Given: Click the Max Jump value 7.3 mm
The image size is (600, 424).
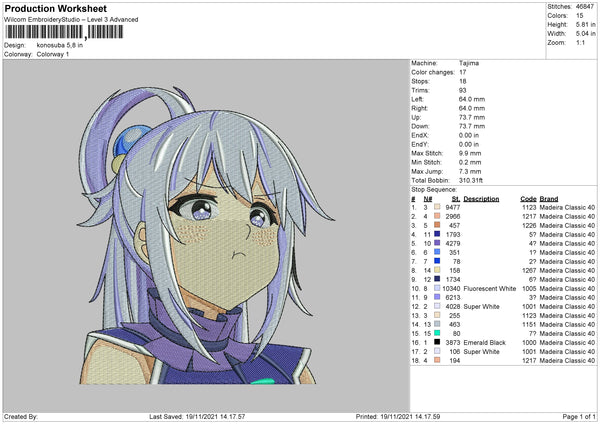Looking at the screenshot, I should 470,171.
